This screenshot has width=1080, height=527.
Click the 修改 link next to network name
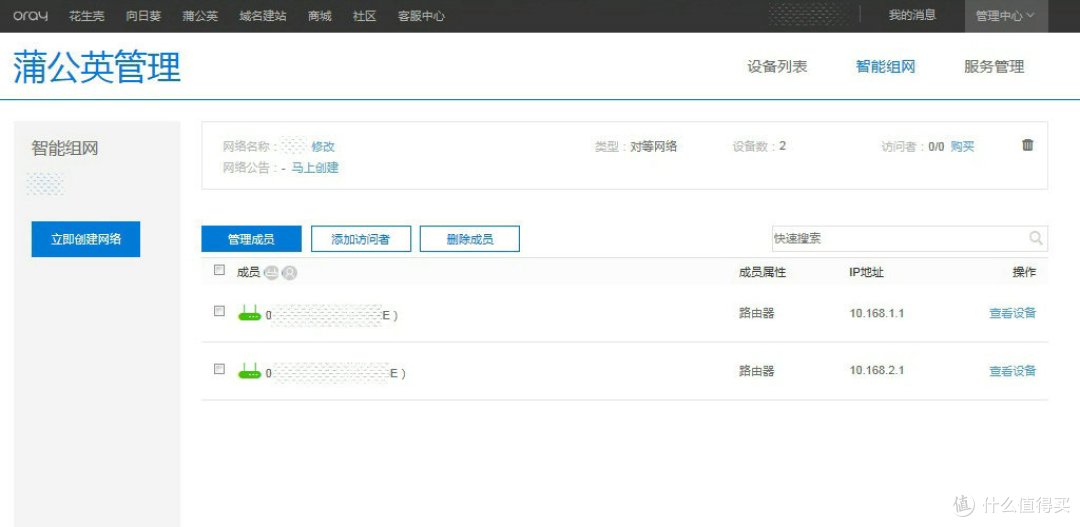point(323,147)
